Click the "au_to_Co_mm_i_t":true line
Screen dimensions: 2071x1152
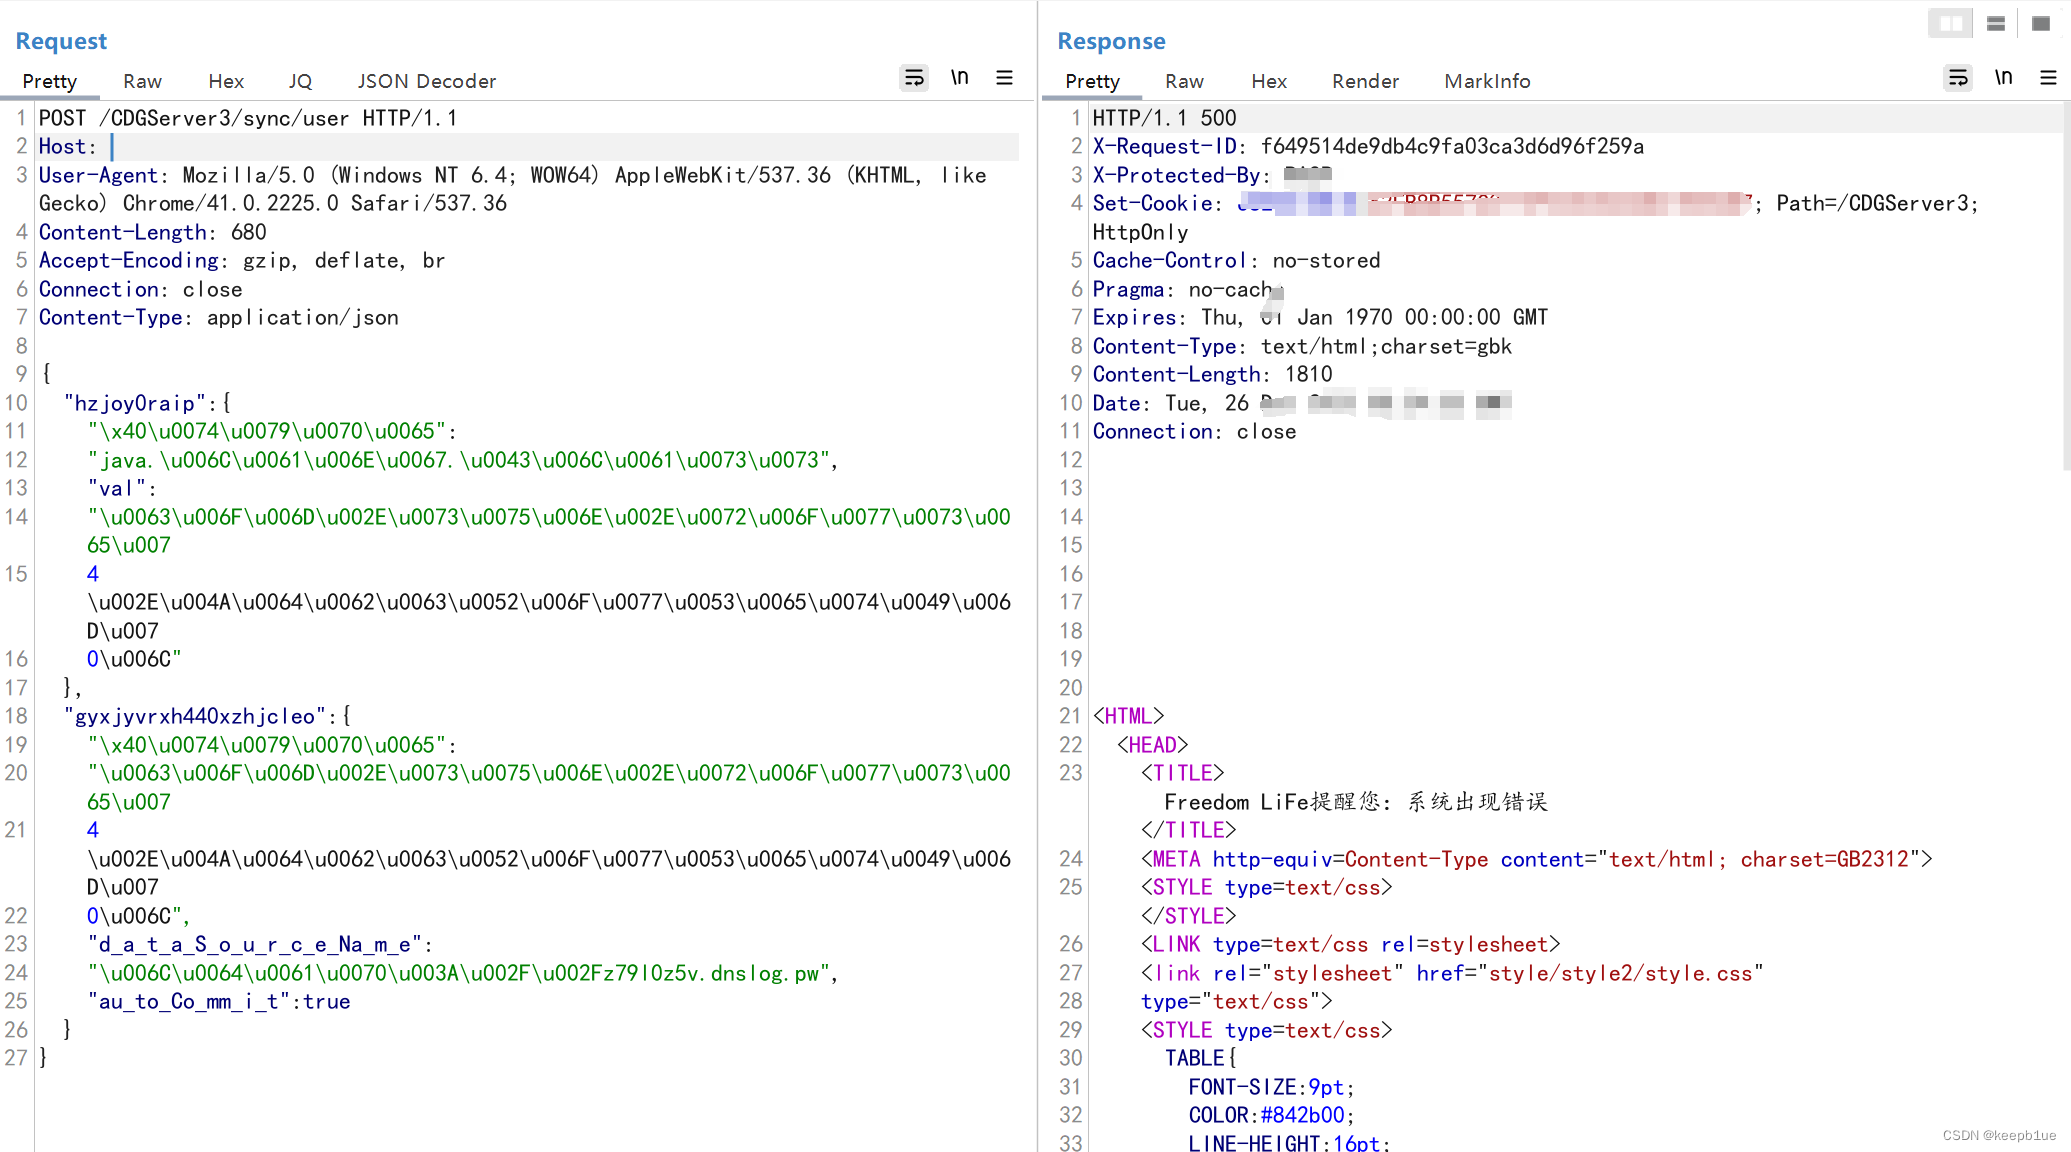point(219,1002)
